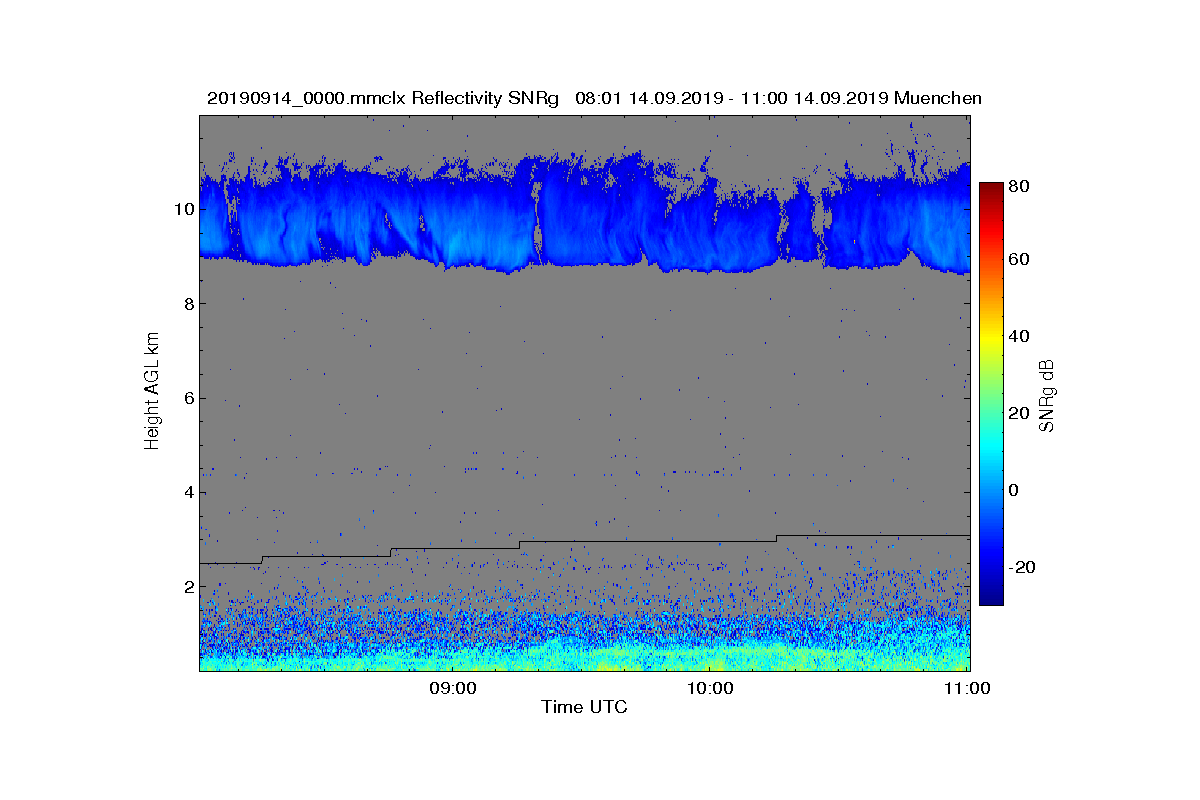Viewport: 1200px width, 800px height.
Task: Click the height tick label '10'
Action: pos(183,209)
